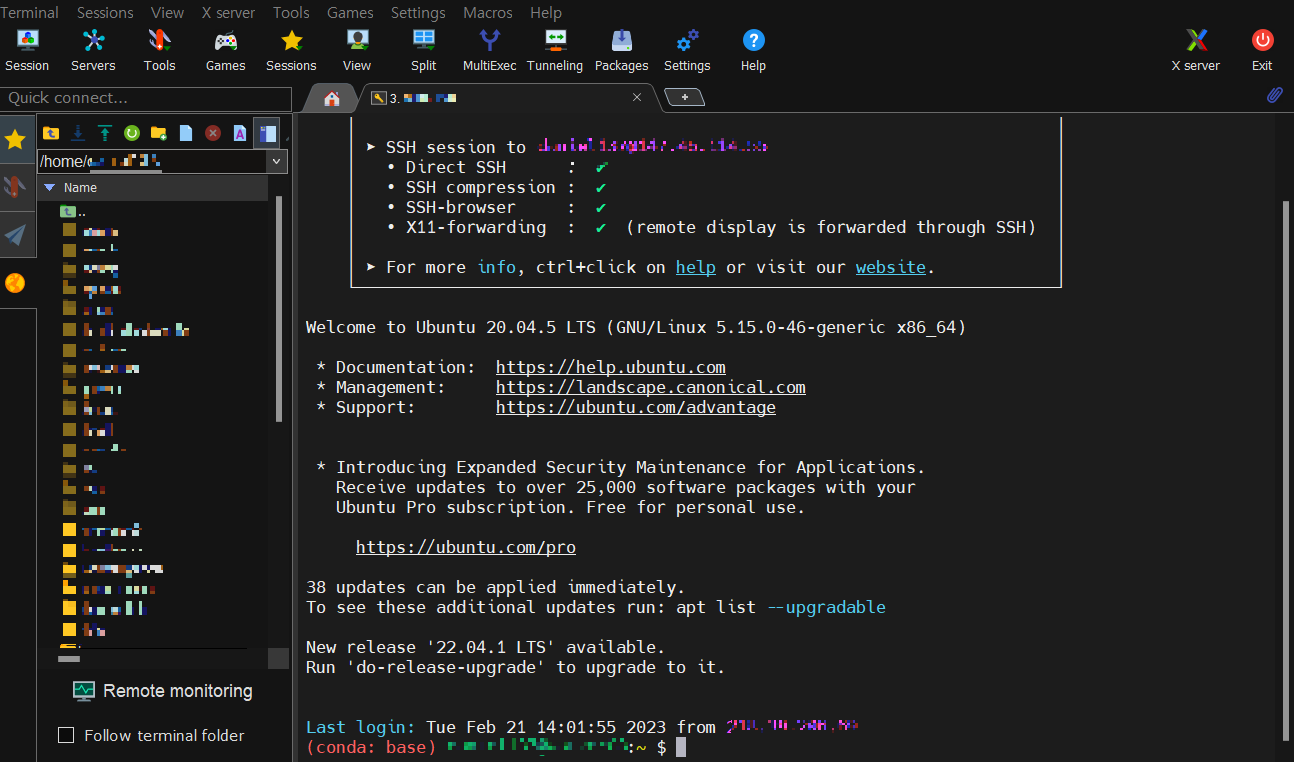Click the info link in terminal banner

497,267
